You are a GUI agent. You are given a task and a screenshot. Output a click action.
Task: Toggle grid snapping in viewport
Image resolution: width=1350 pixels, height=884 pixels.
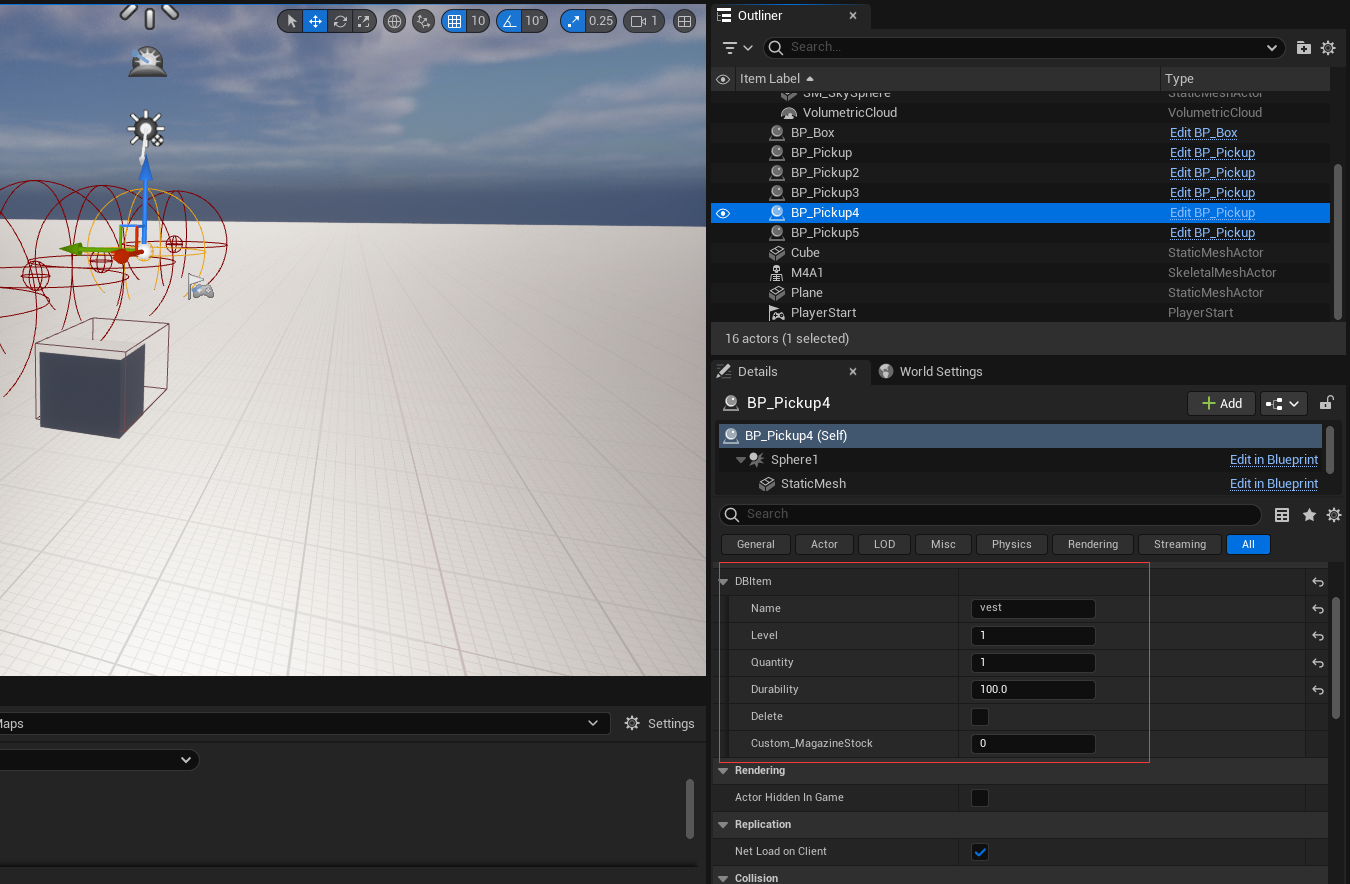(x=455, y=21)
